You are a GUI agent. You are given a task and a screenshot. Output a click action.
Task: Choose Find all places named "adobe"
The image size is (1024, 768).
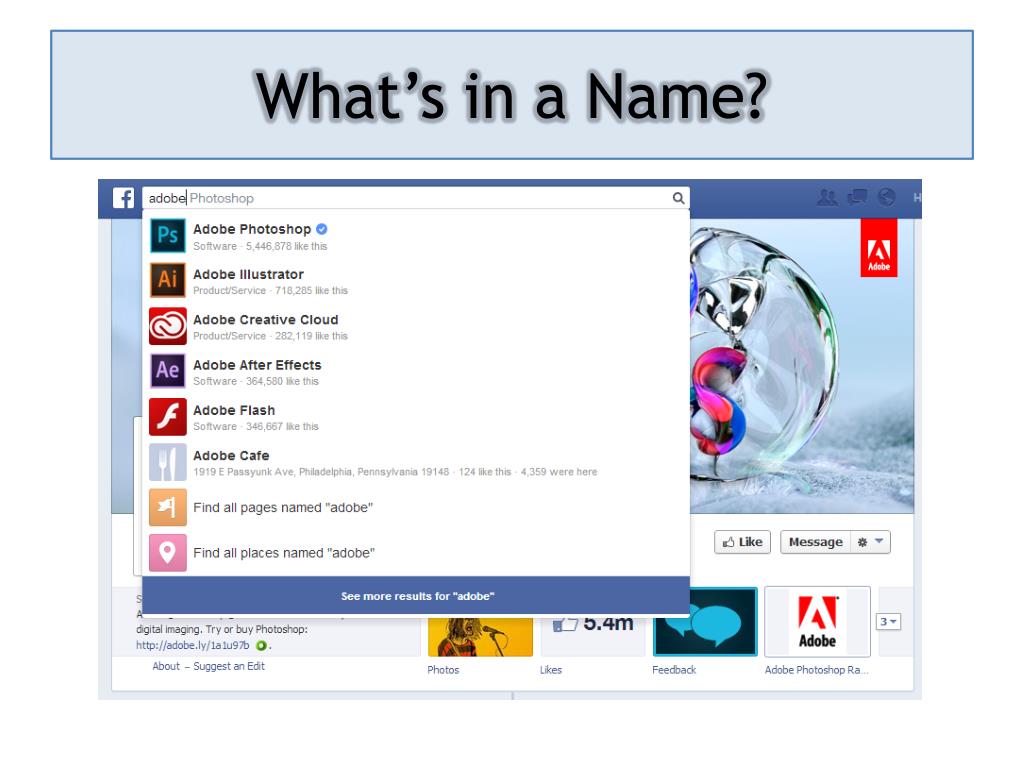pos(416,552)
